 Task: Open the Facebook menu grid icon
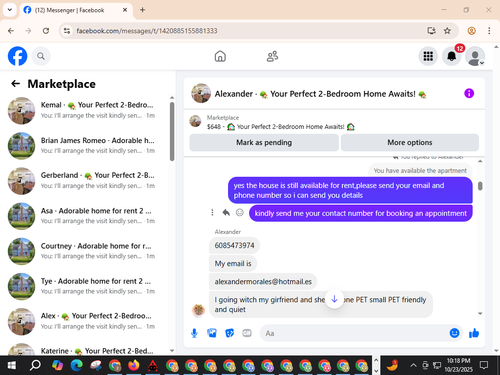[428, 56]
